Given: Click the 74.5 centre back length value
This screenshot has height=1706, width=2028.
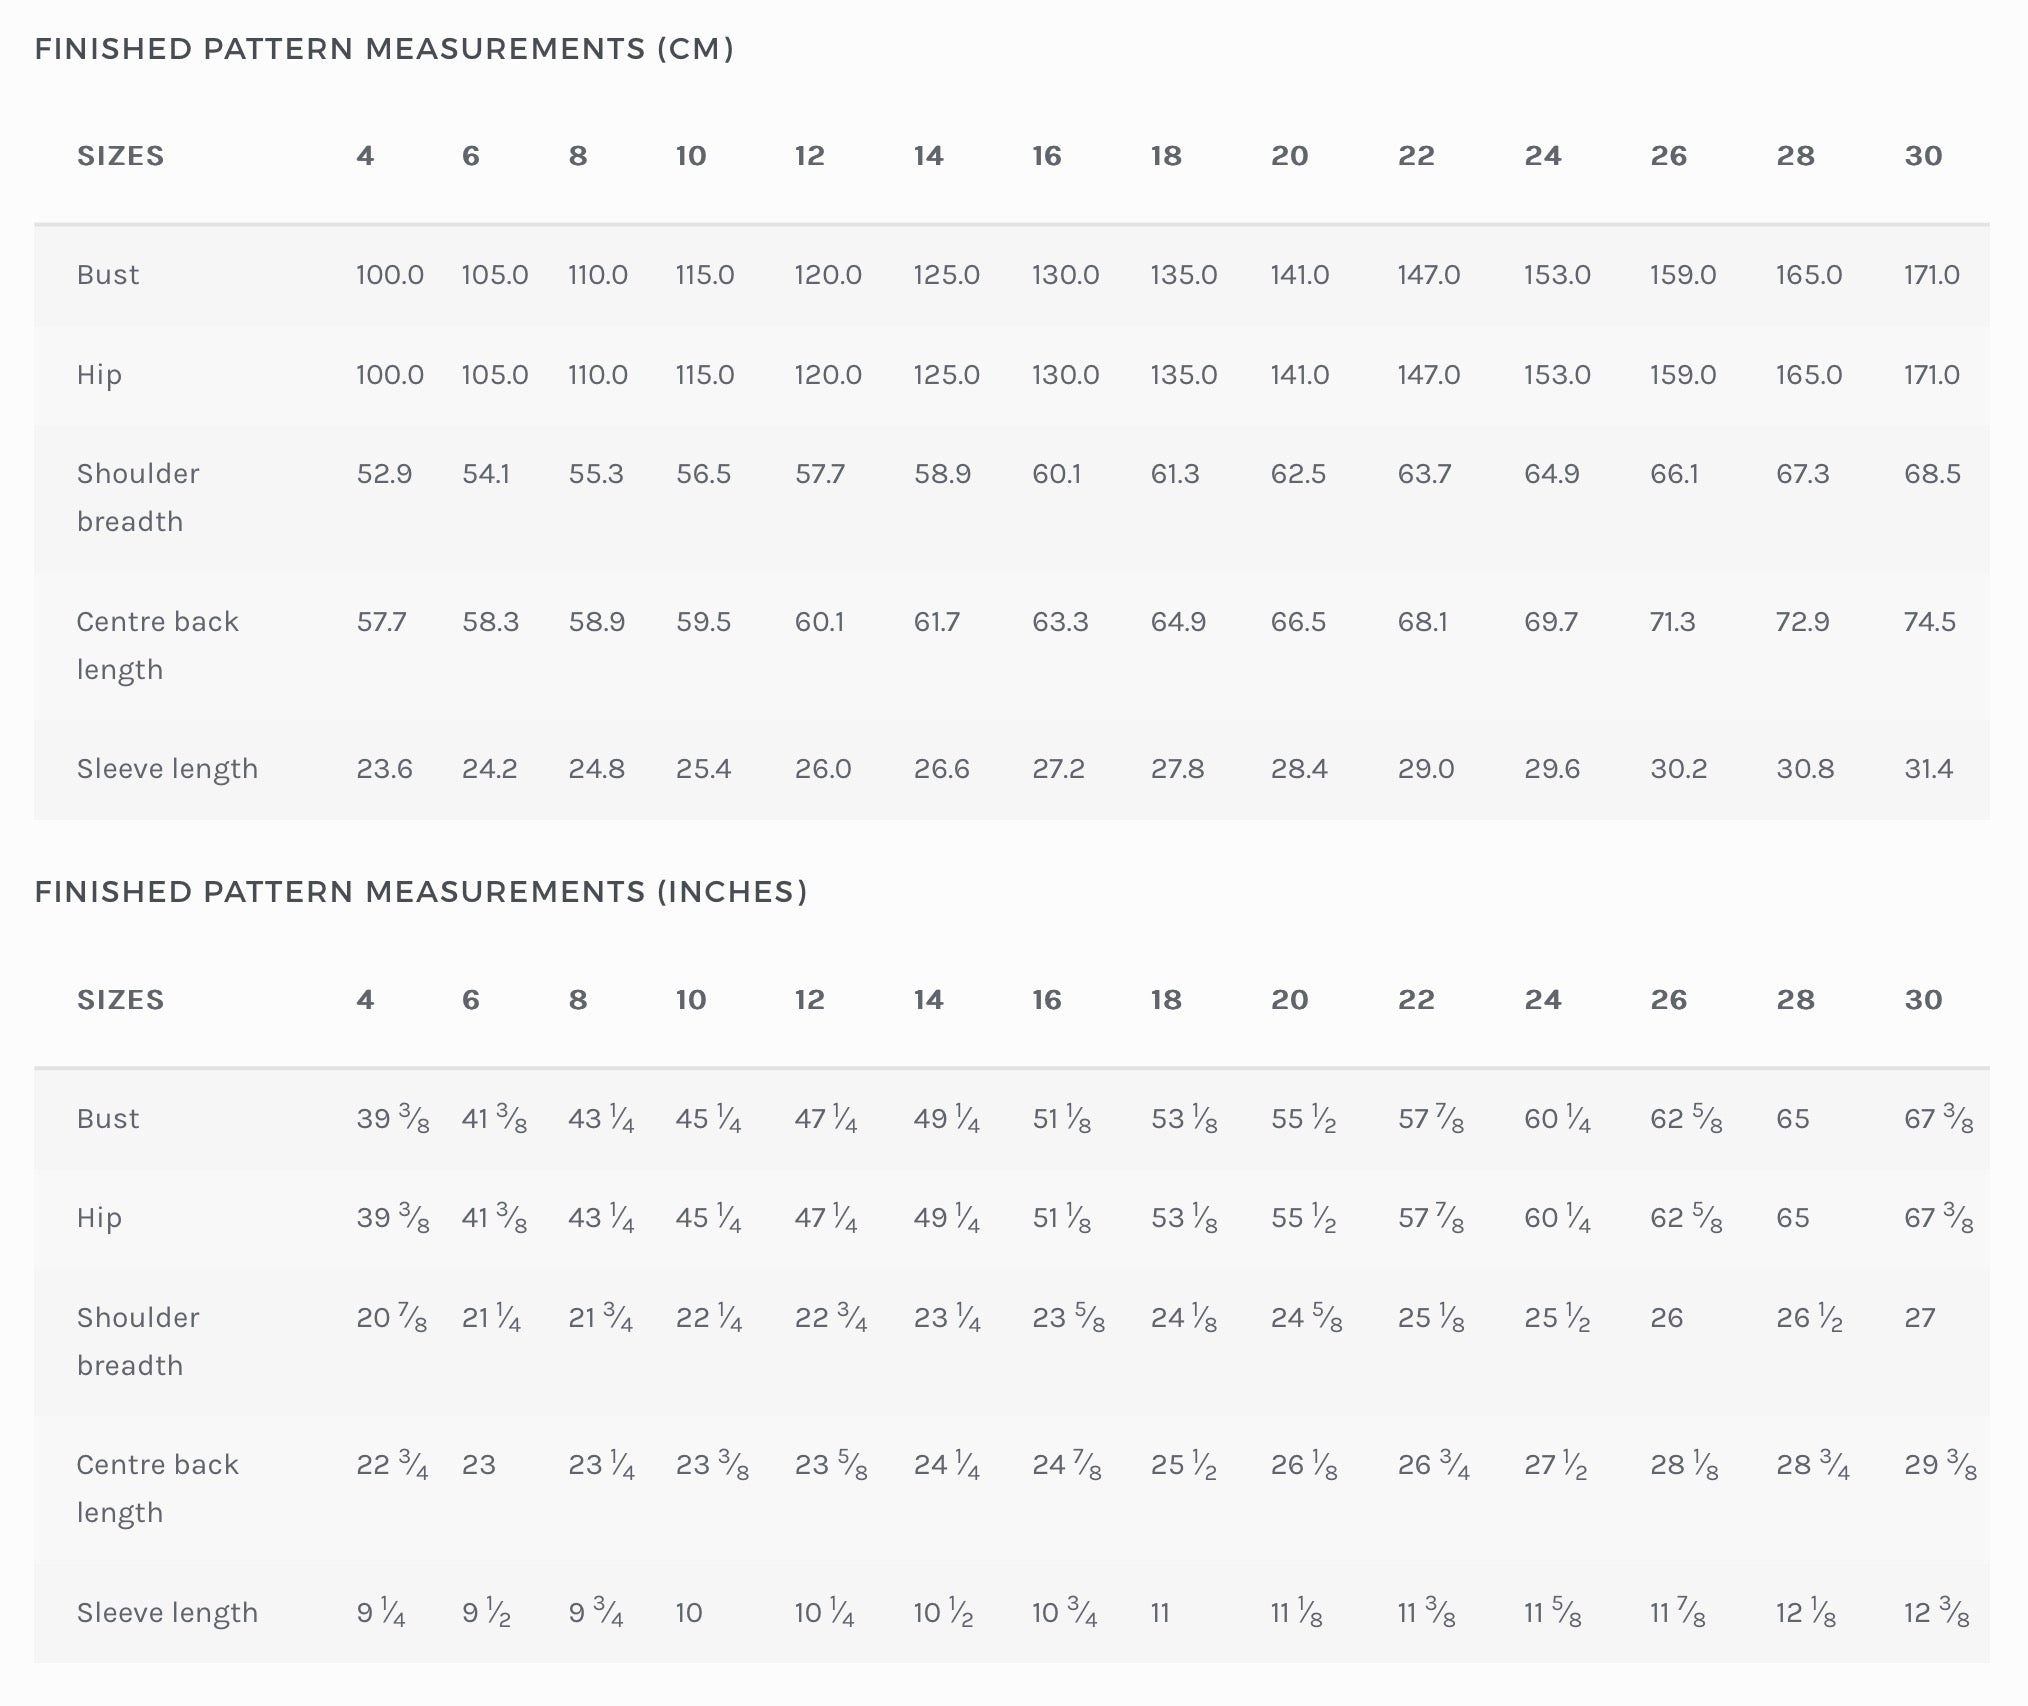Looking at the screenshot, I should point(1929,622).
